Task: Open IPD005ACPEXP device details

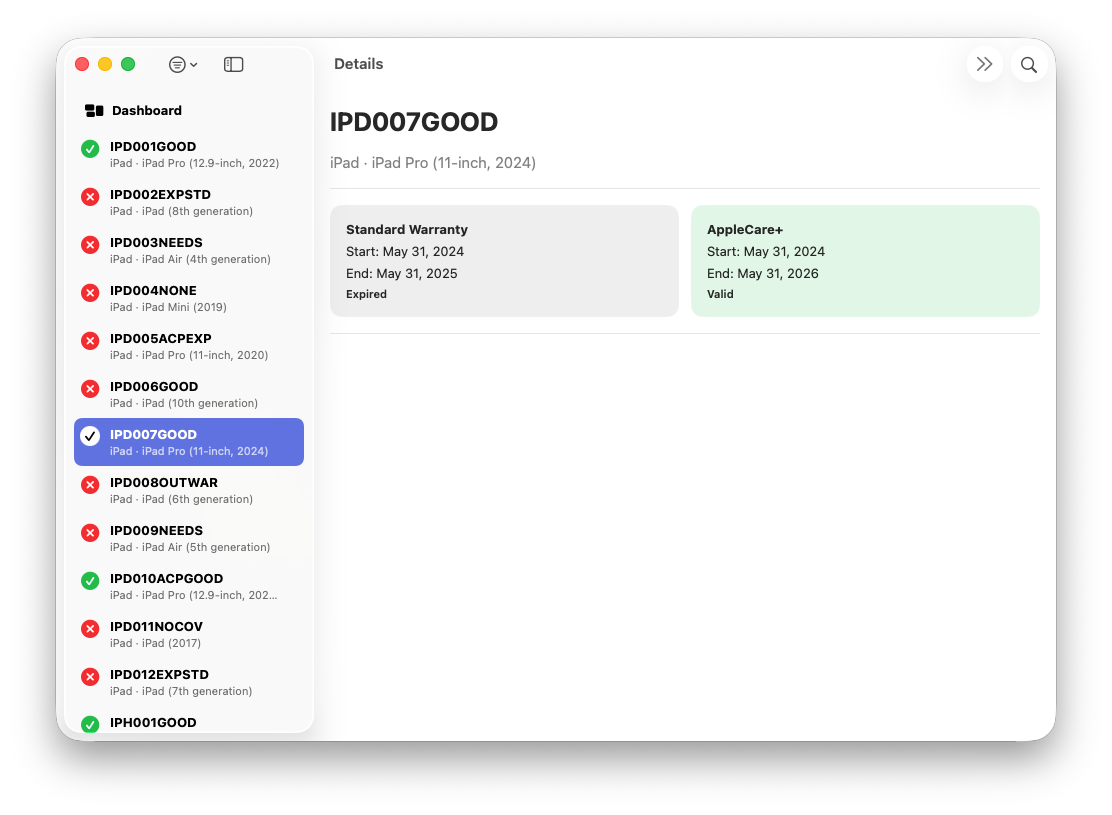Action: tap(189, 346)
